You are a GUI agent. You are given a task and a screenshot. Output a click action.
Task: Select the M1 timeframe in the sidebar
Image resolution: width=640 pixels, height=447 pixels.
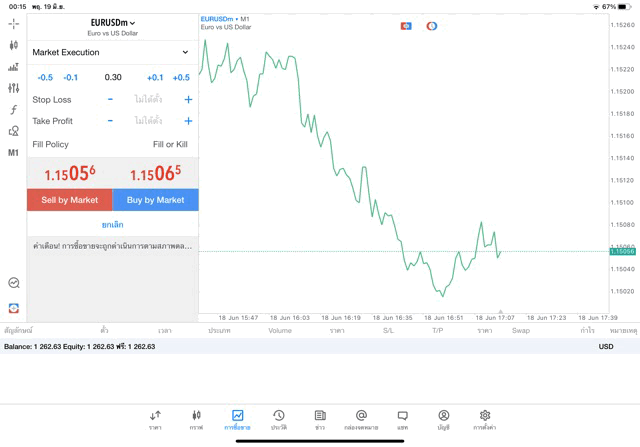coord(13,153)
